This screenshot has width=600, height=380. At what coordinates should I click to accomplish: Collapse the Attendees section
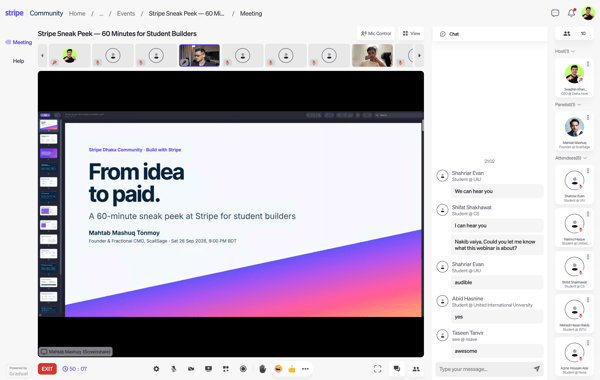pyautogui.click(x=571, y=158)
